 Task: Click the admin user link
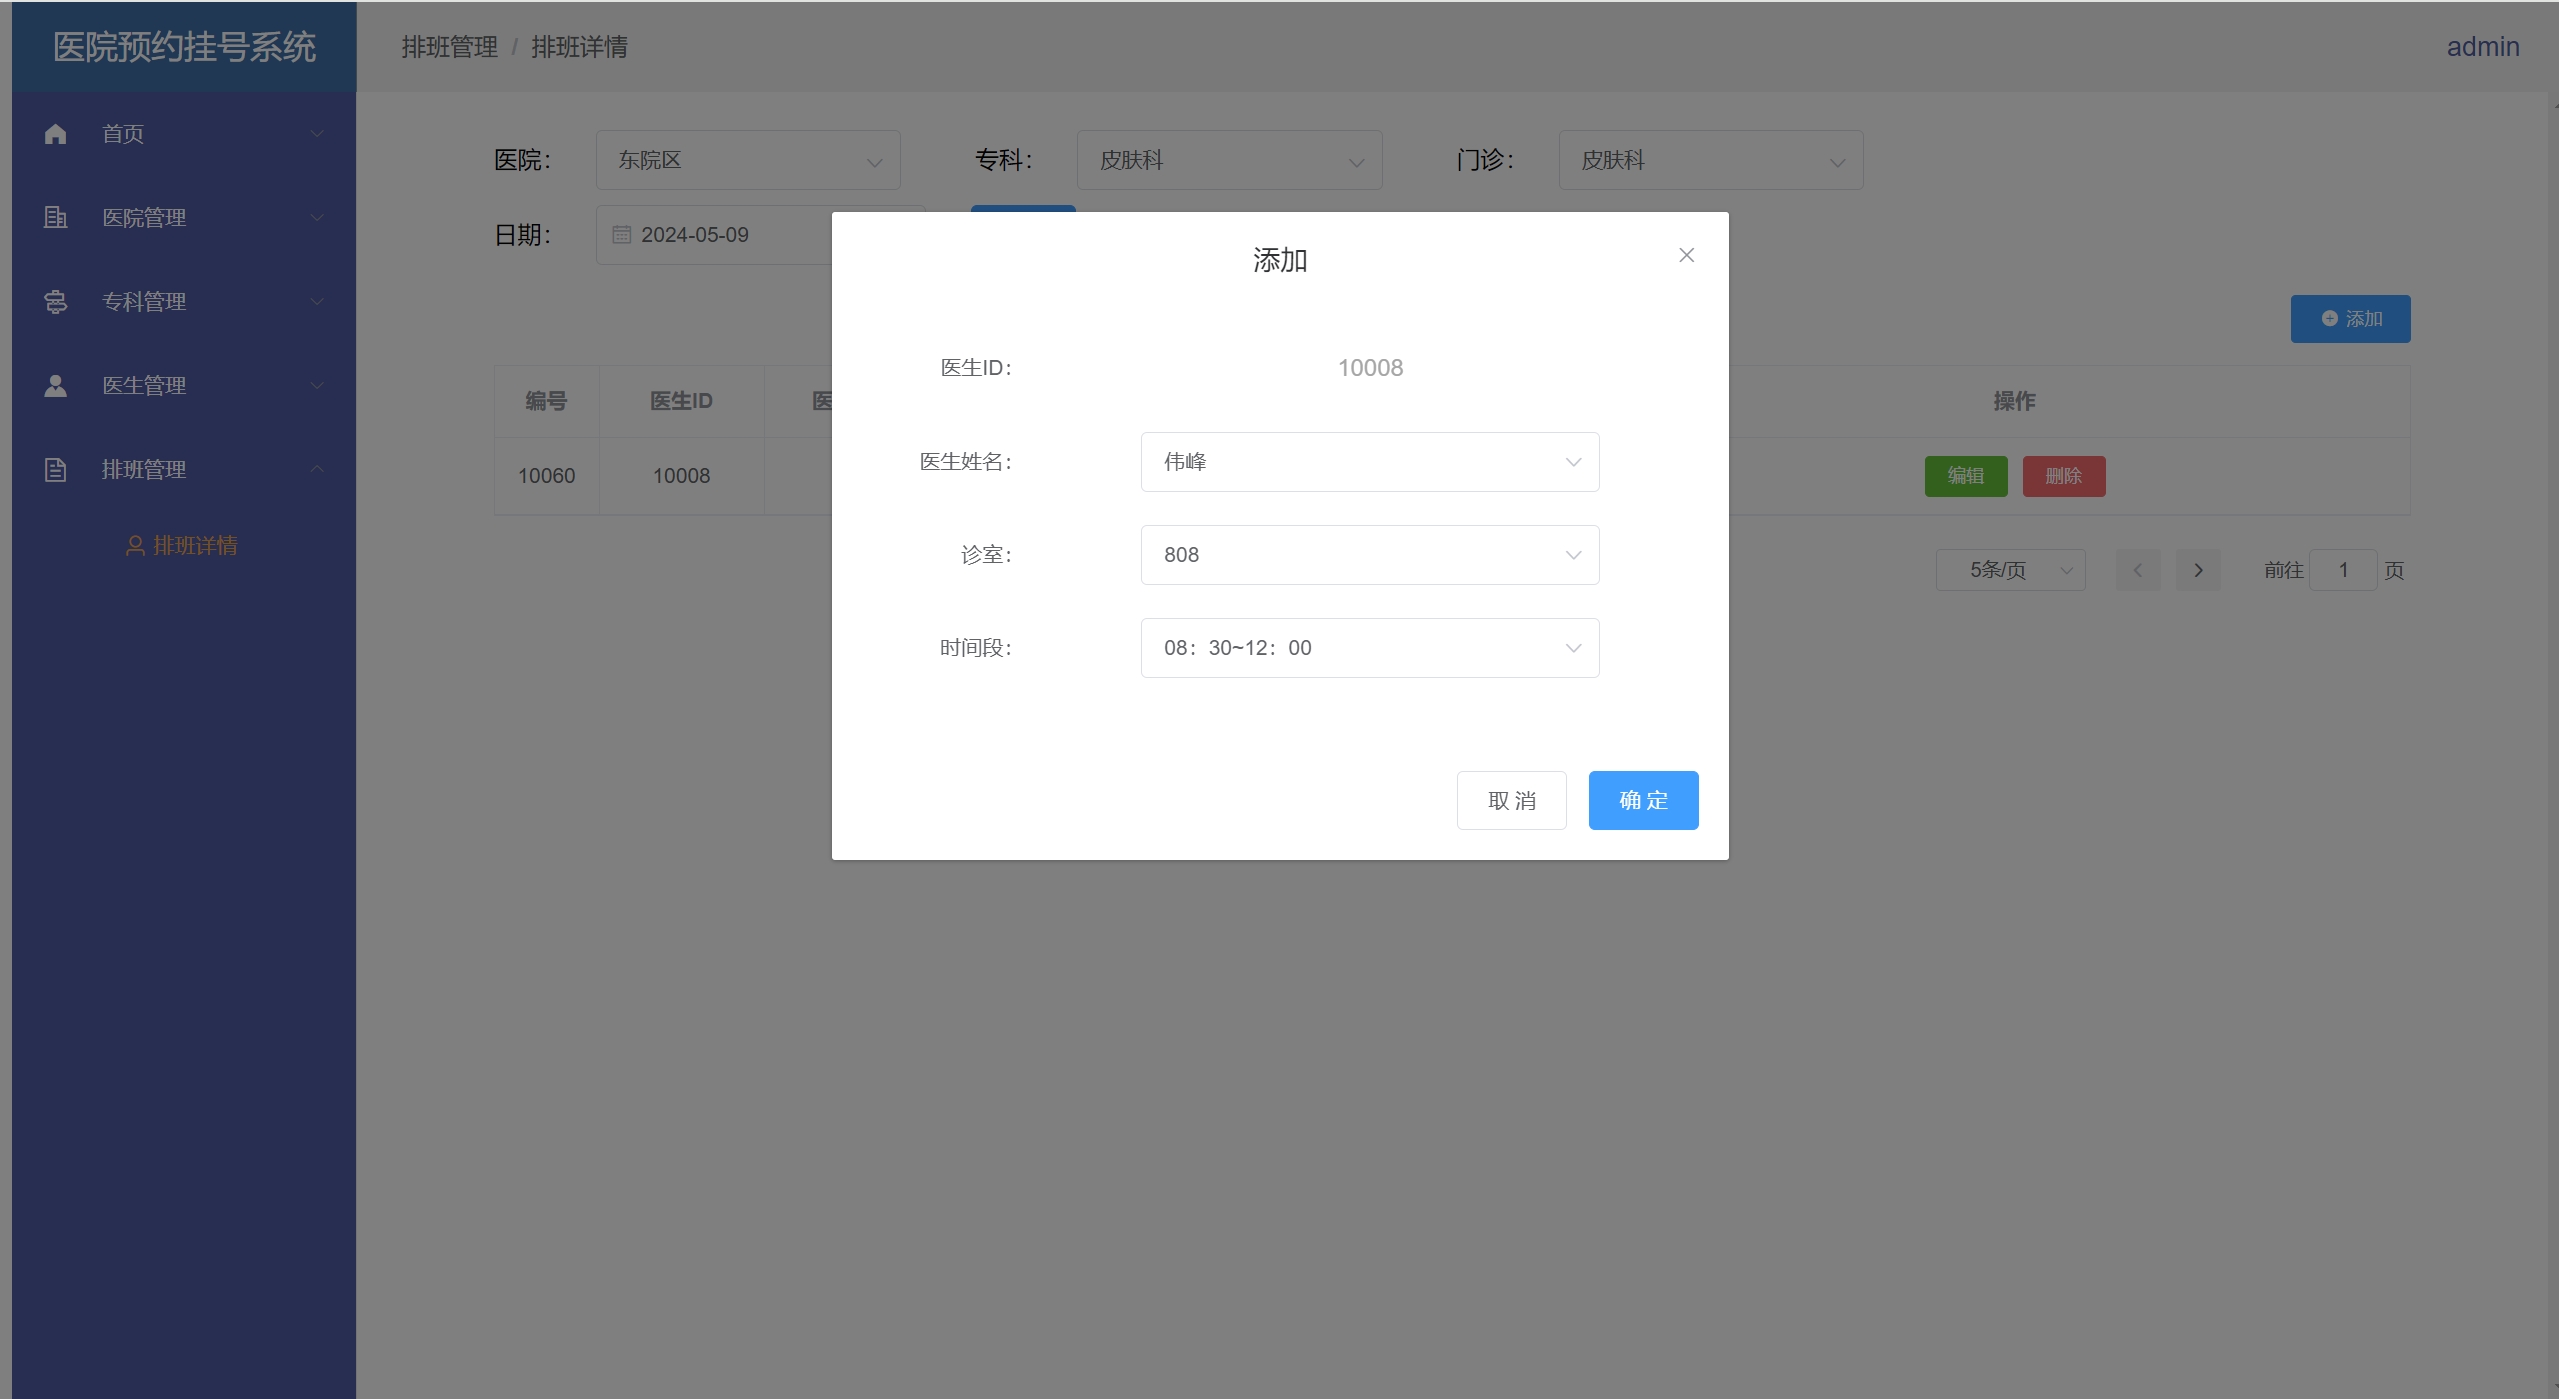[x=2481, y=47]
